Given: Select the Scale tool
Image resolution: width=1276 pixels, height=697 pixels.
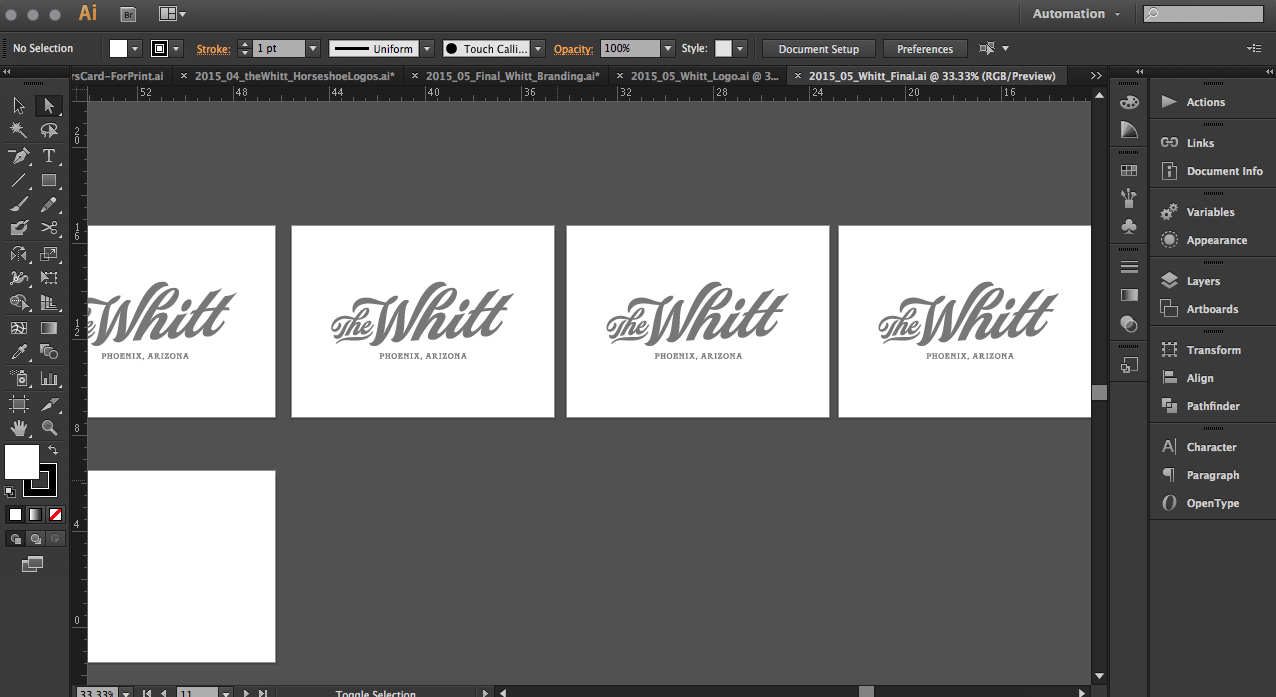Looking at the screenshot, I should pyautogui.click(x=49, y=254).
